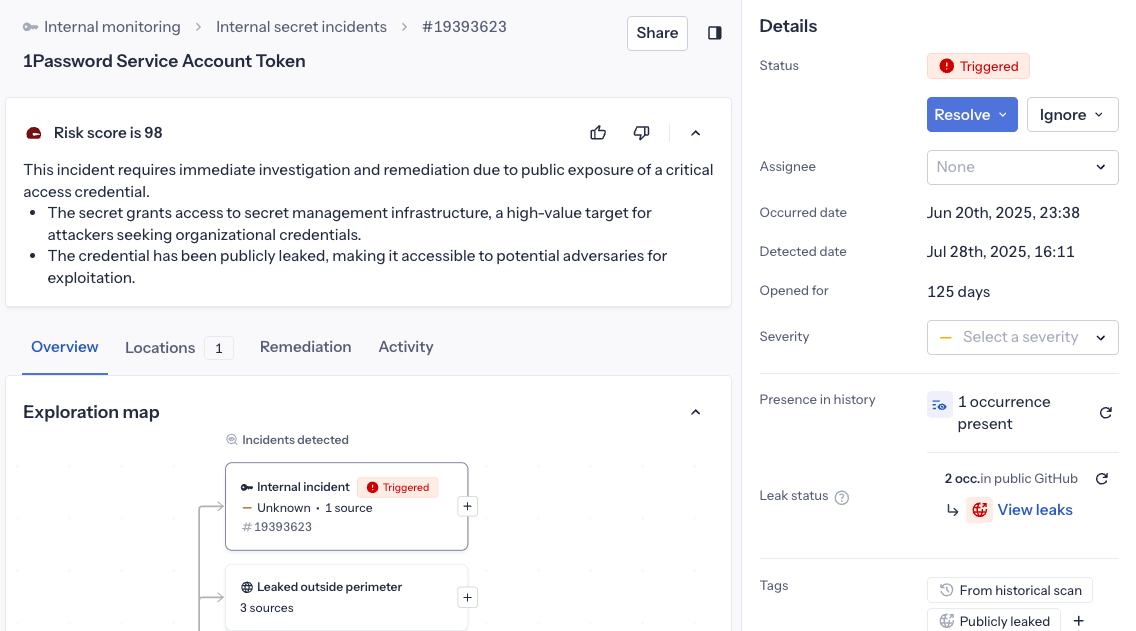Click the GitGuardian risk score icon
1136x631 pixels.
tap(32, 131)
